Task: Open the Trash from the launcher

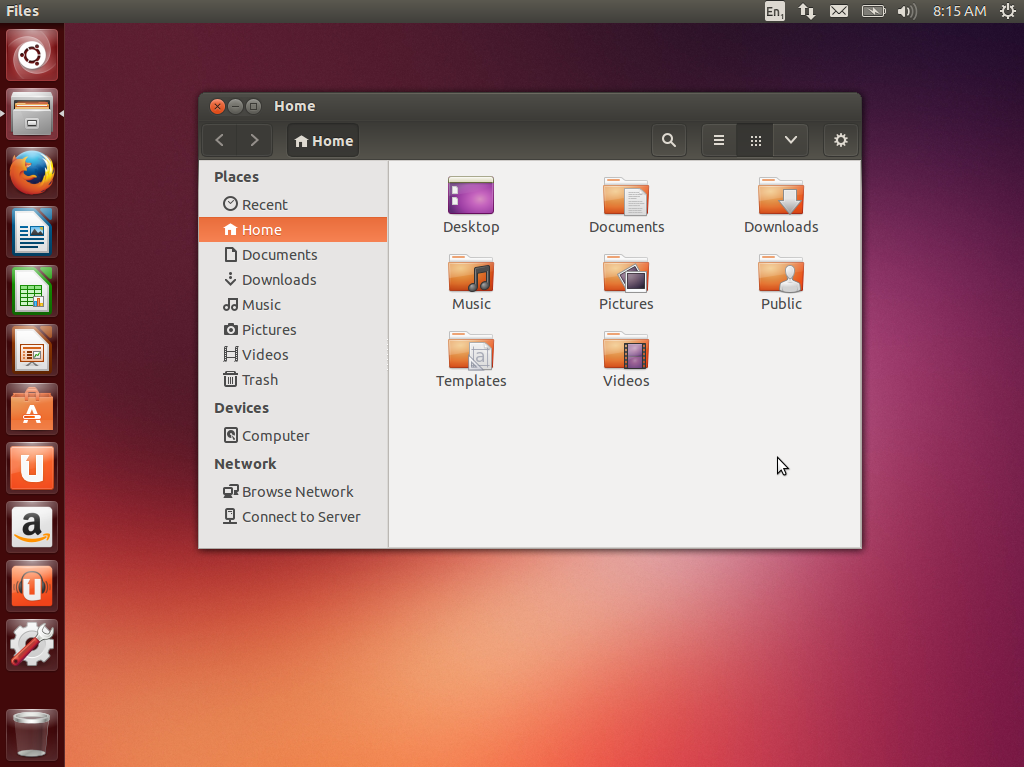Action: (31, 734)
